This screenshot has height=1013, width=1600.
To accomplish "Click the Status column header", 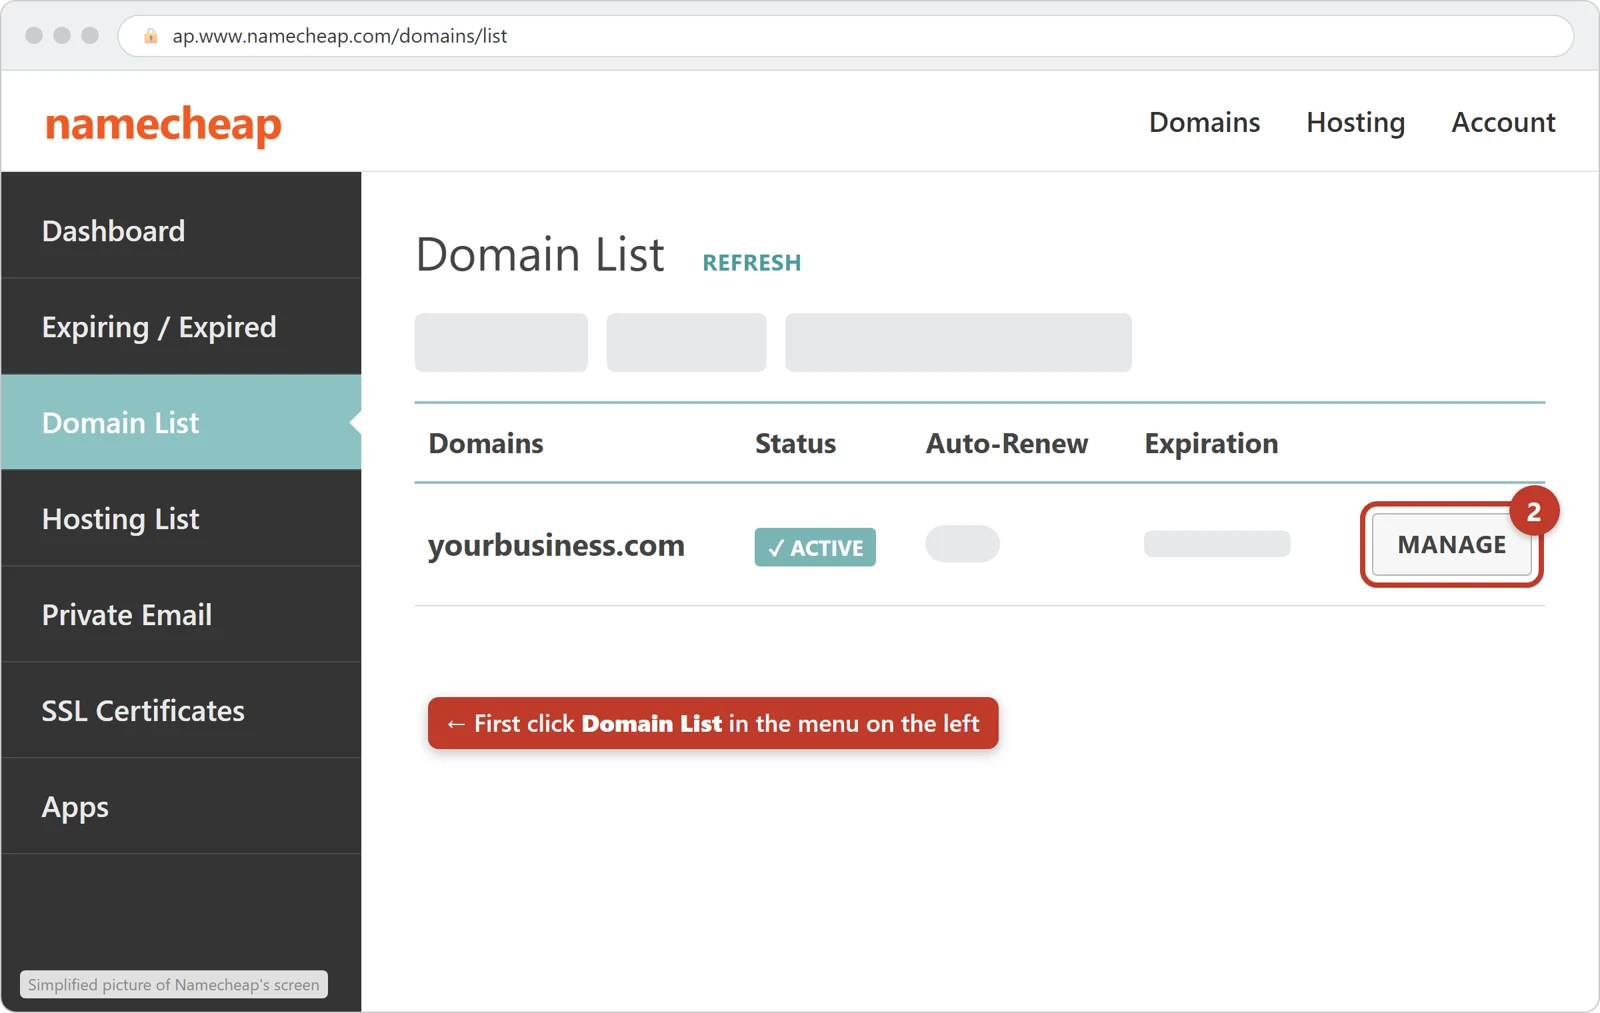I will point(795,443).
